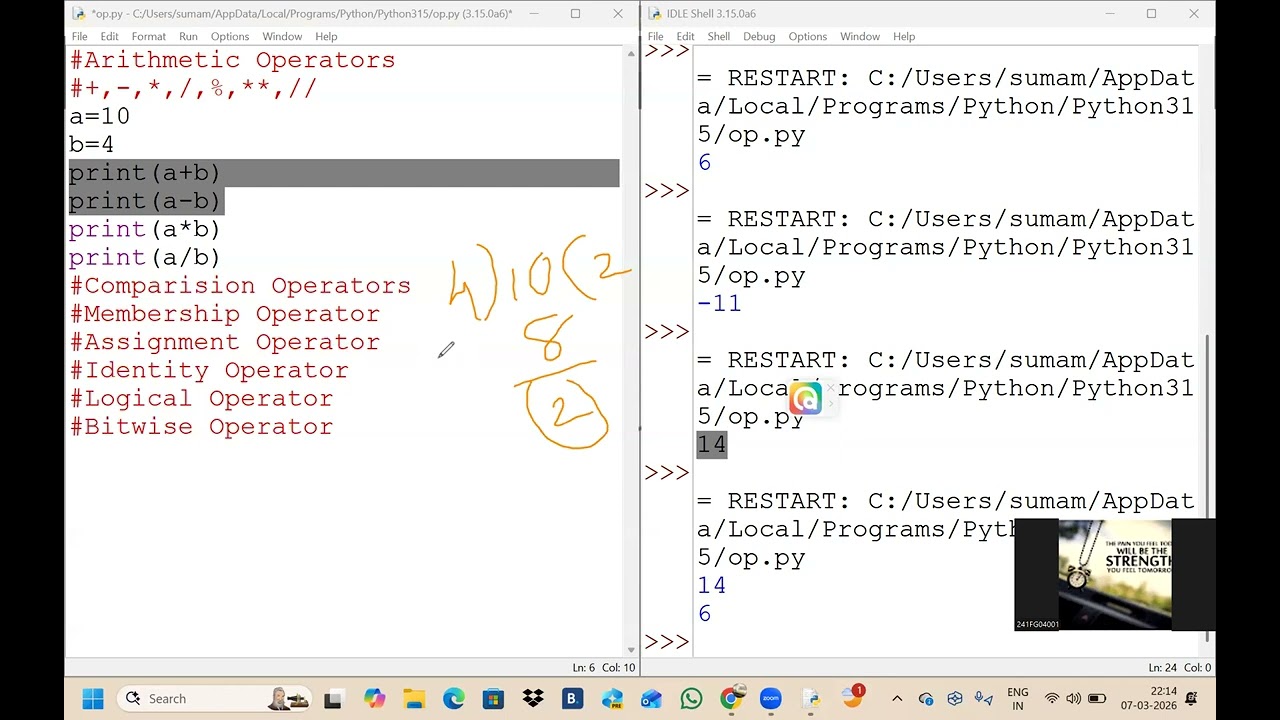Click the floating screen recorder icon in the shell
The image size is (1280, 720).
pyautogui.click(x=805, y=399)
